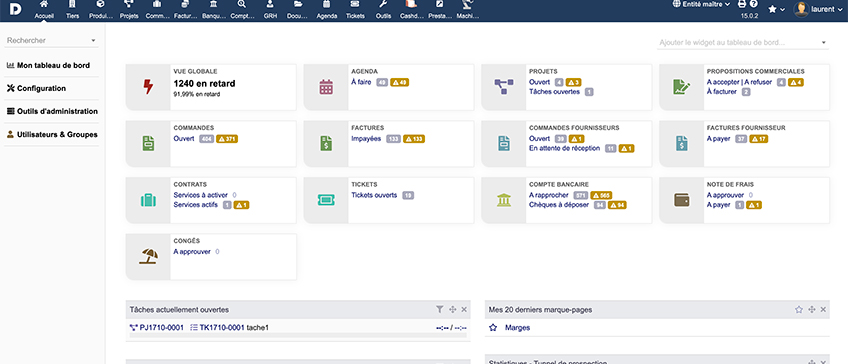Open the Tickets ouverts link
Image resolution: width=848 pixels, height=364 pixels.
tap(374, 195)
